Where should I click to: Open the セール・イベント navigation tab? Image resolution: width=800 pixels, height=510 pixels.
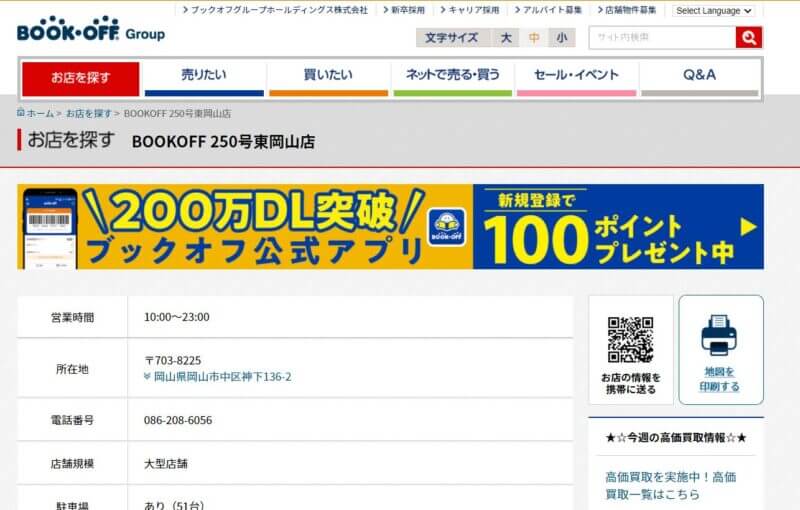coord(577,79)
